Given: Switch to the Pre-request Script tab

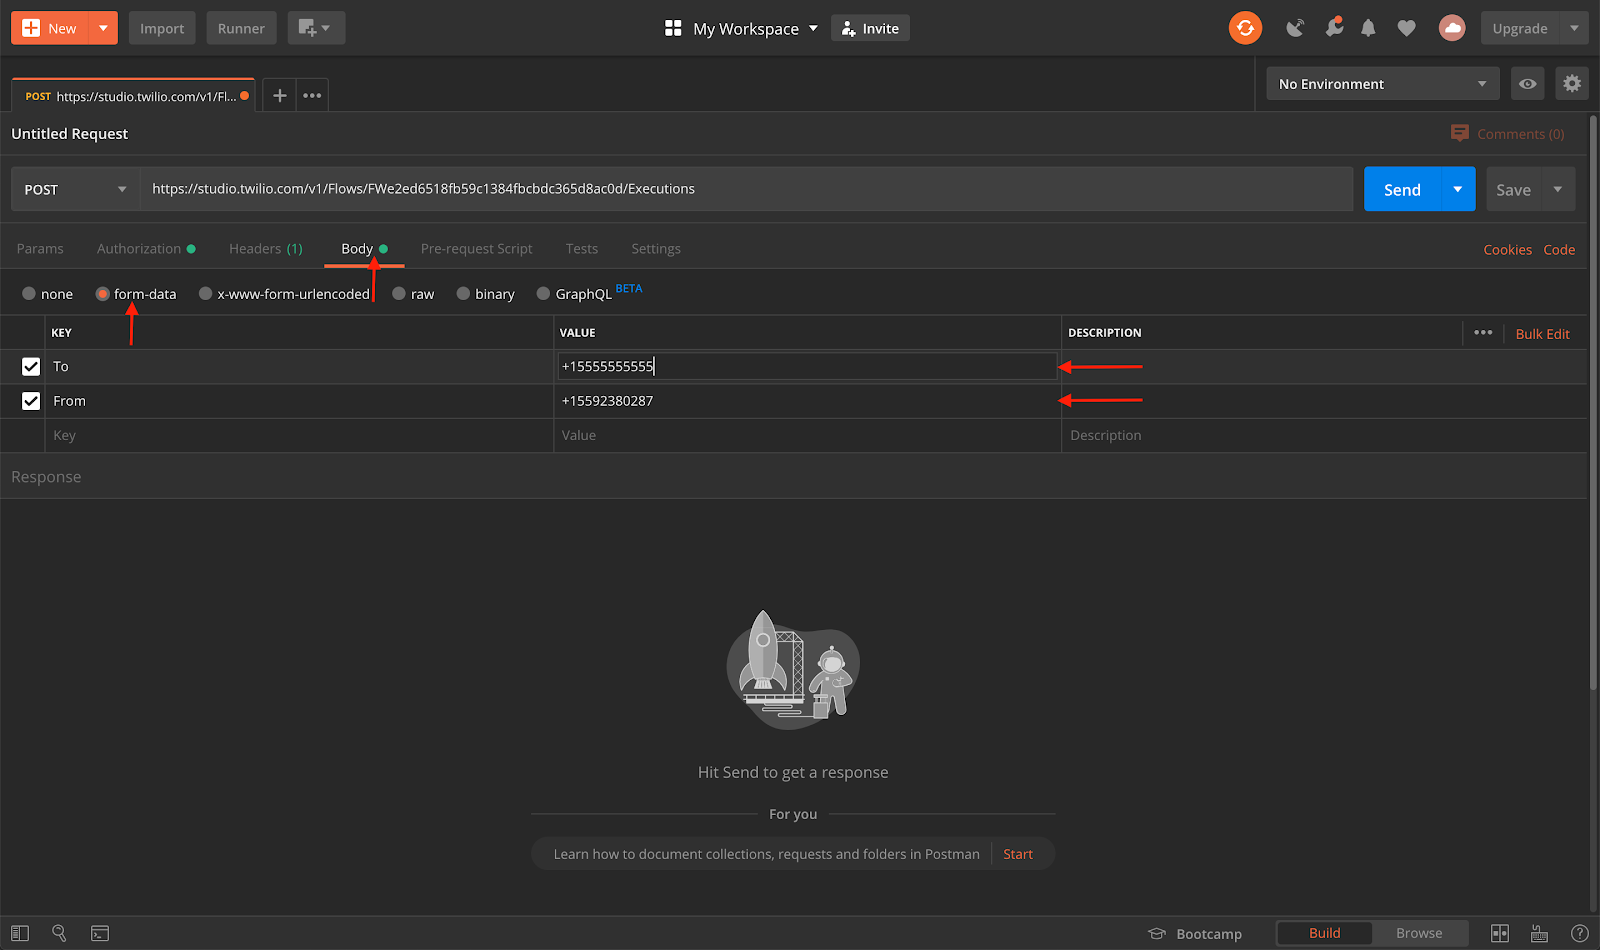Looking at the screenshot, I should tap(476, 249).
